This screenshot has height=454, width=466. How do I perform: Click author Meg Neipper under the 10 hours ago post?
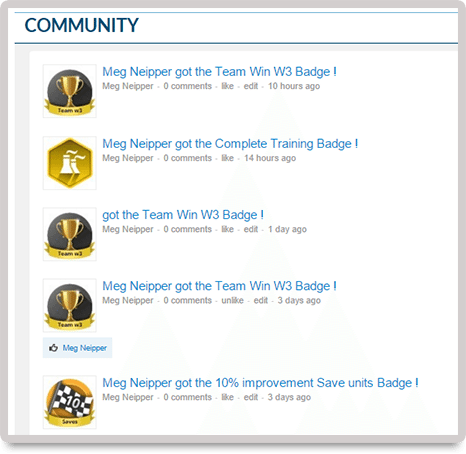[128, 86]
